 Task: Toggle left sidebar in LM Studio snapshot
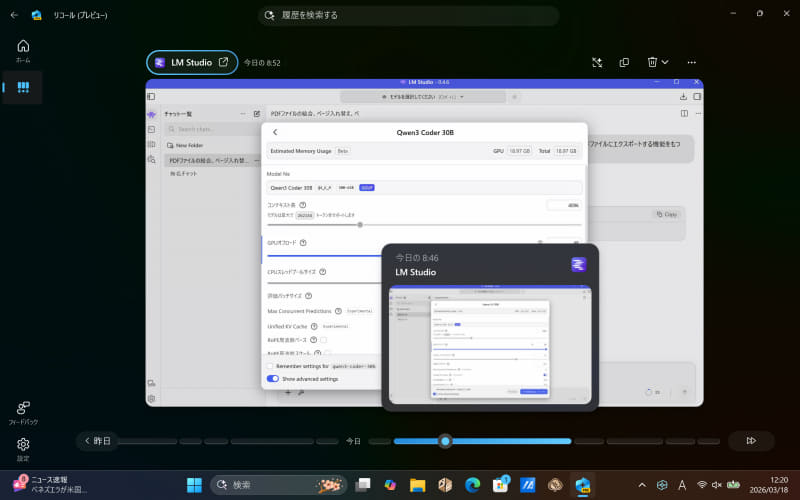(151, 96)
